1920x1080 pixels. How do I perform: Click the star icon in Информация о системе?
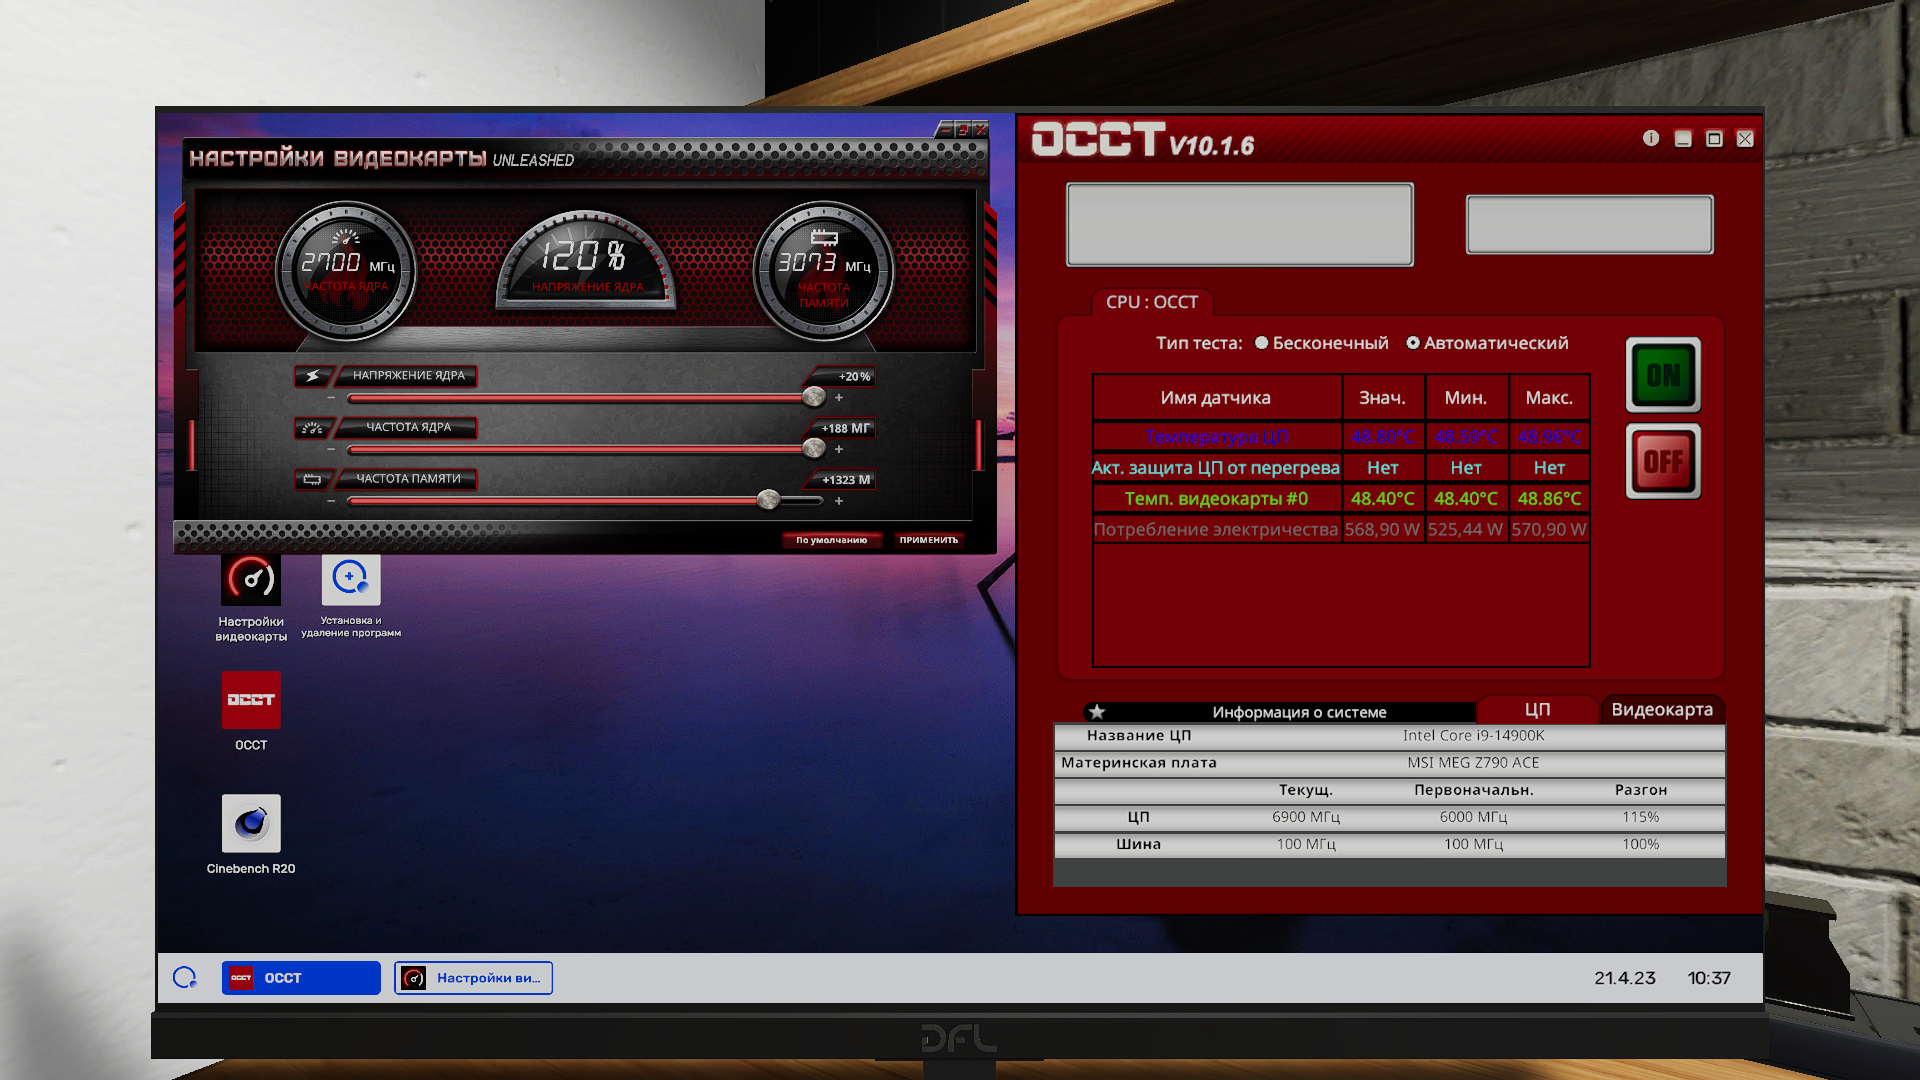pos(1097,712)
